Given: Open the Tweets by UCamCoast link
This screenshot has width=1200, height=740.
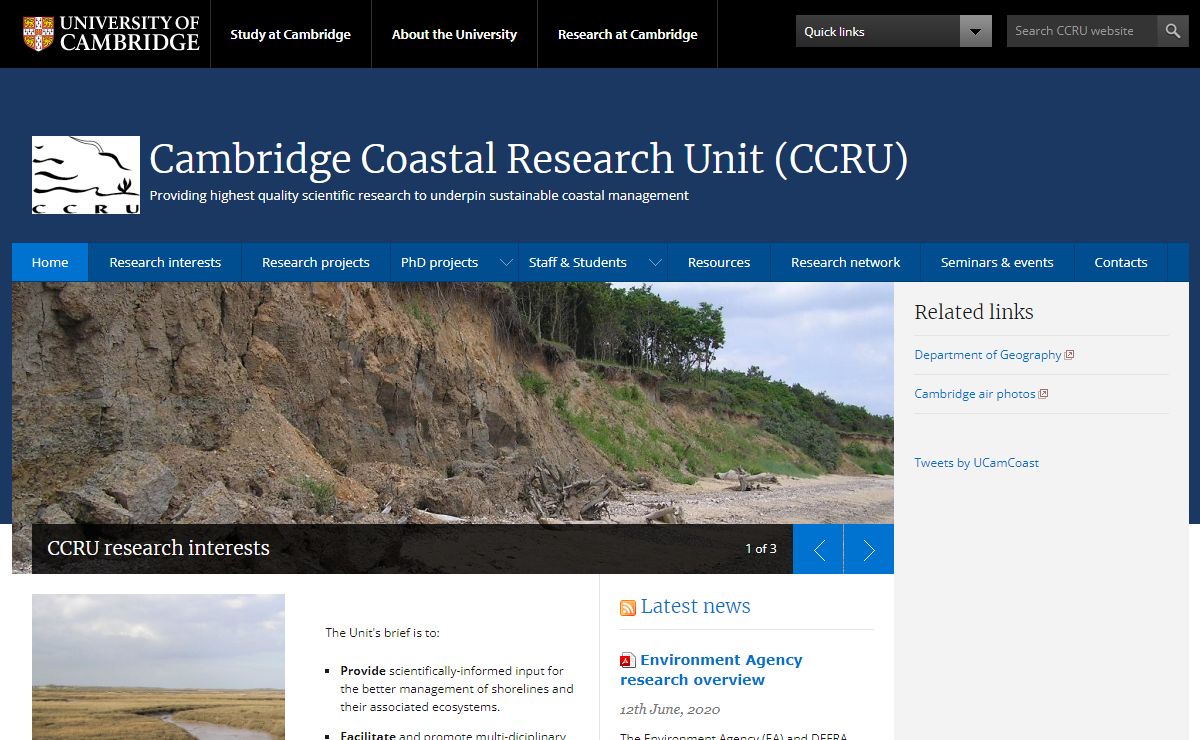Looking at the screenshot, I should click(x=976, y=463).
